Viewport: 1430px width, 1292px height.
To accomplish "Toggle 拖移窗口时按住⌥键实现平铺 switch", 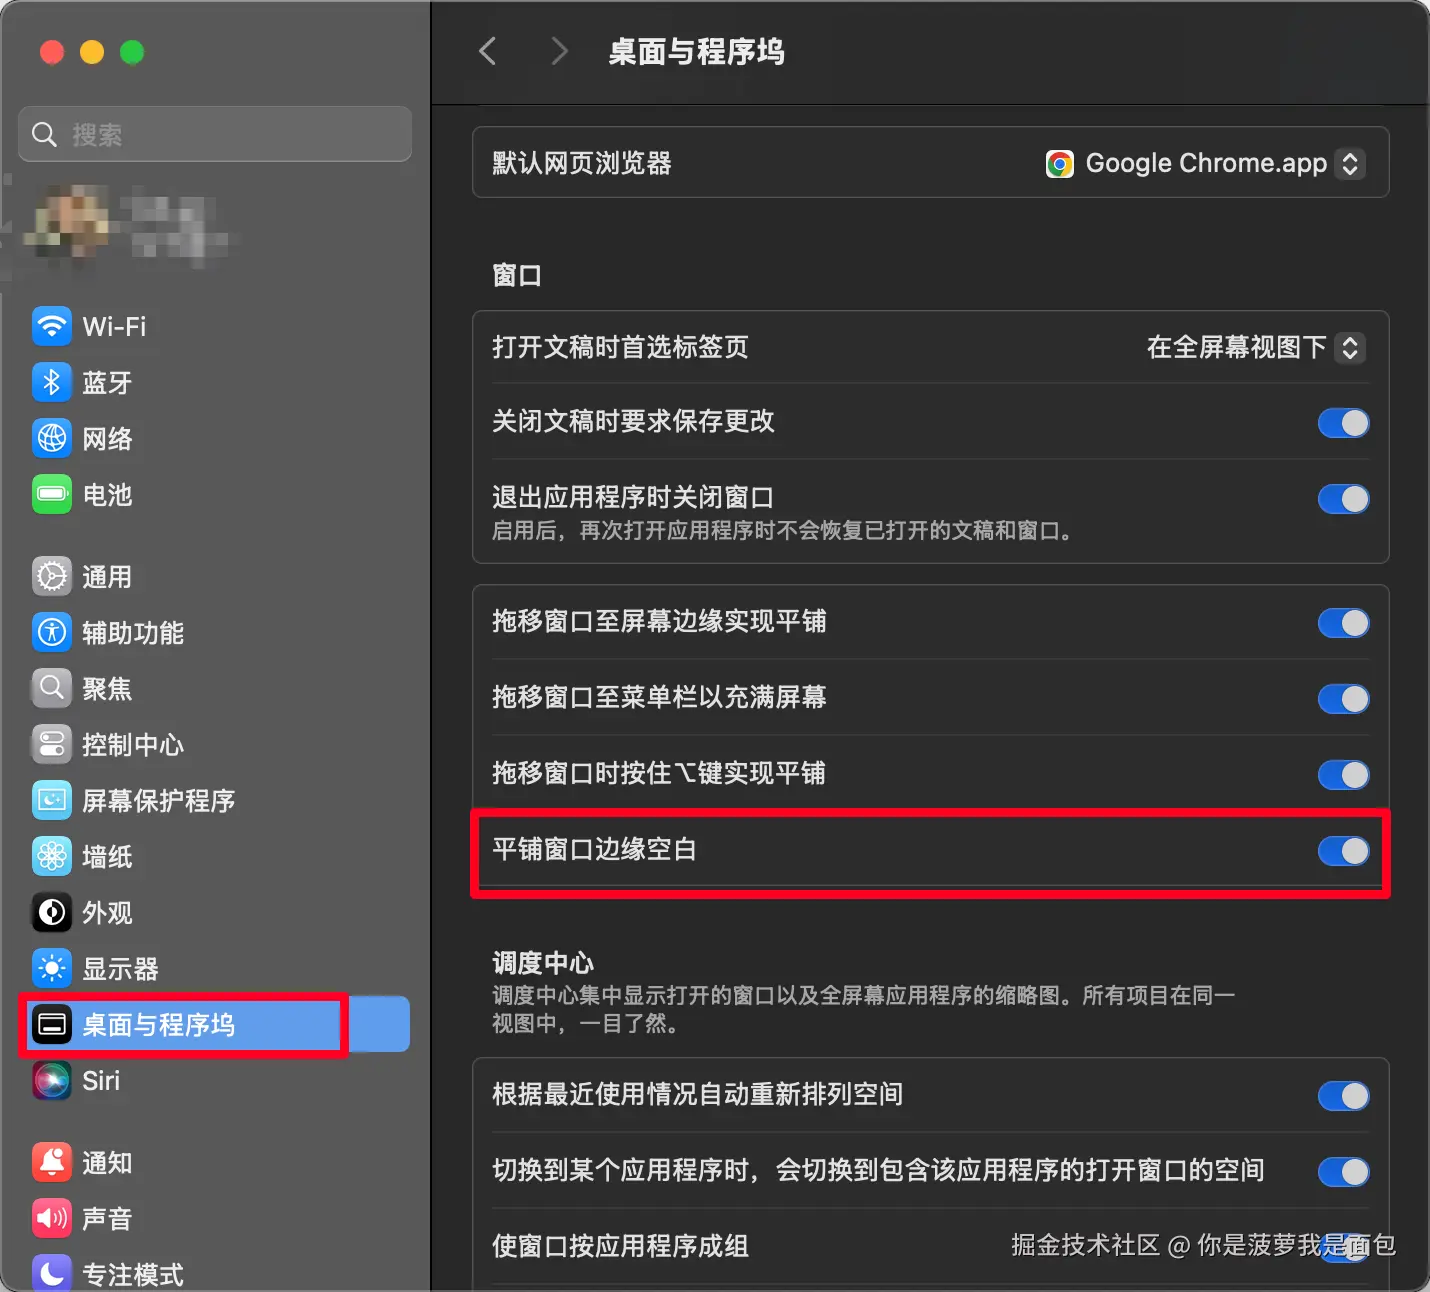I will tap(1343, 775).
